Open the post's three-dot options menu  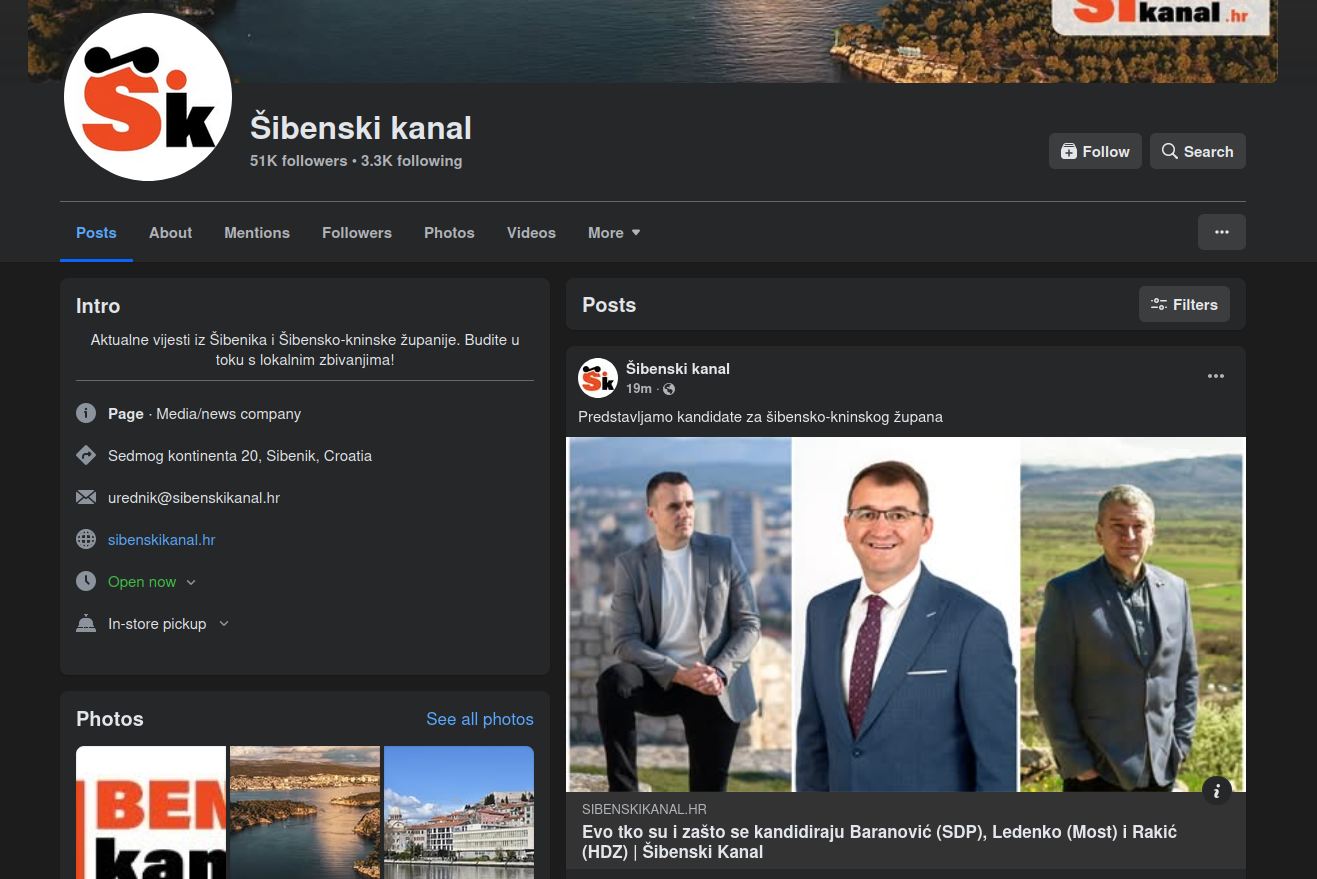point(1215,377)
